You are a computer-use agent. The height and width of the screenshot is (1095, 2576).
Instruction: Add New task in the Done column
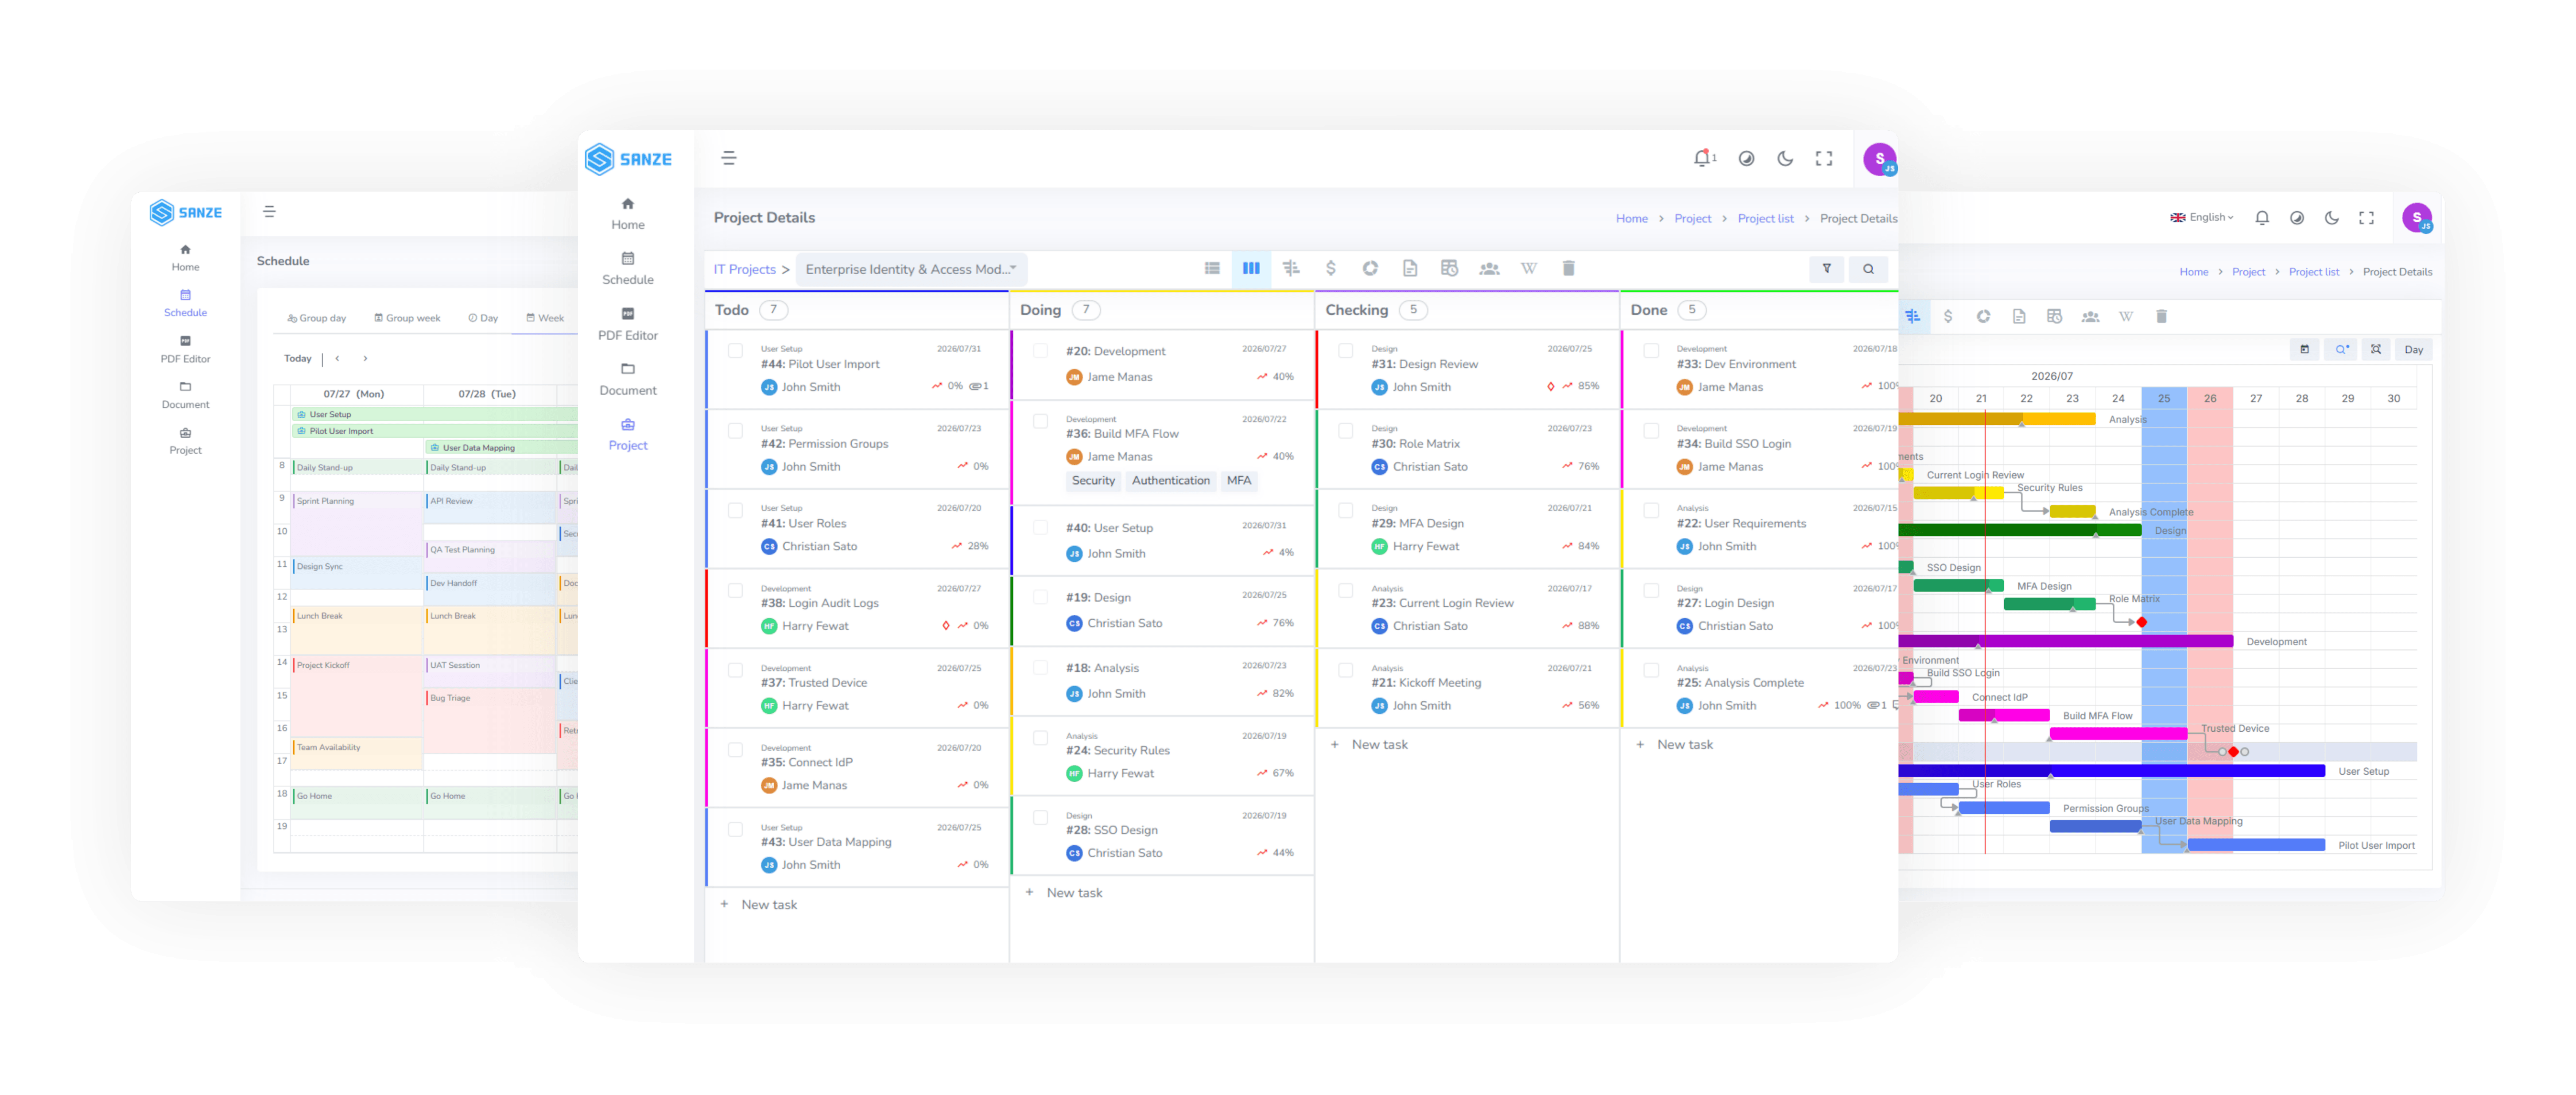coord(1674,744)
